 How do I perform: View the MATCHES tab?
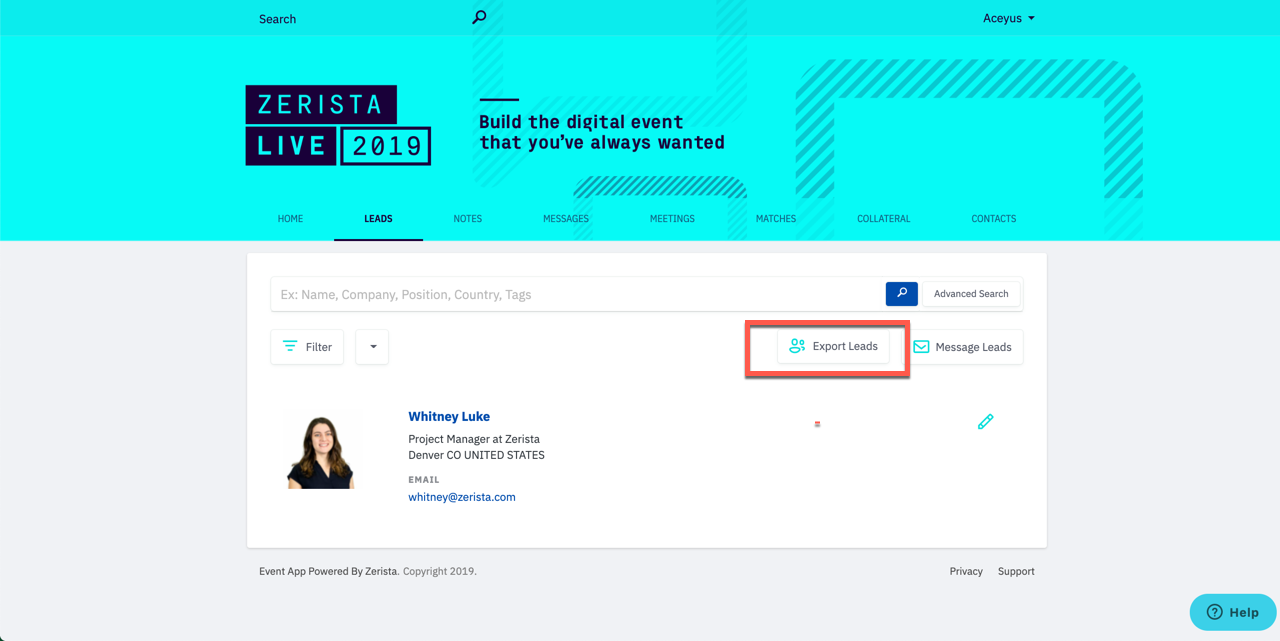point(776,218)
